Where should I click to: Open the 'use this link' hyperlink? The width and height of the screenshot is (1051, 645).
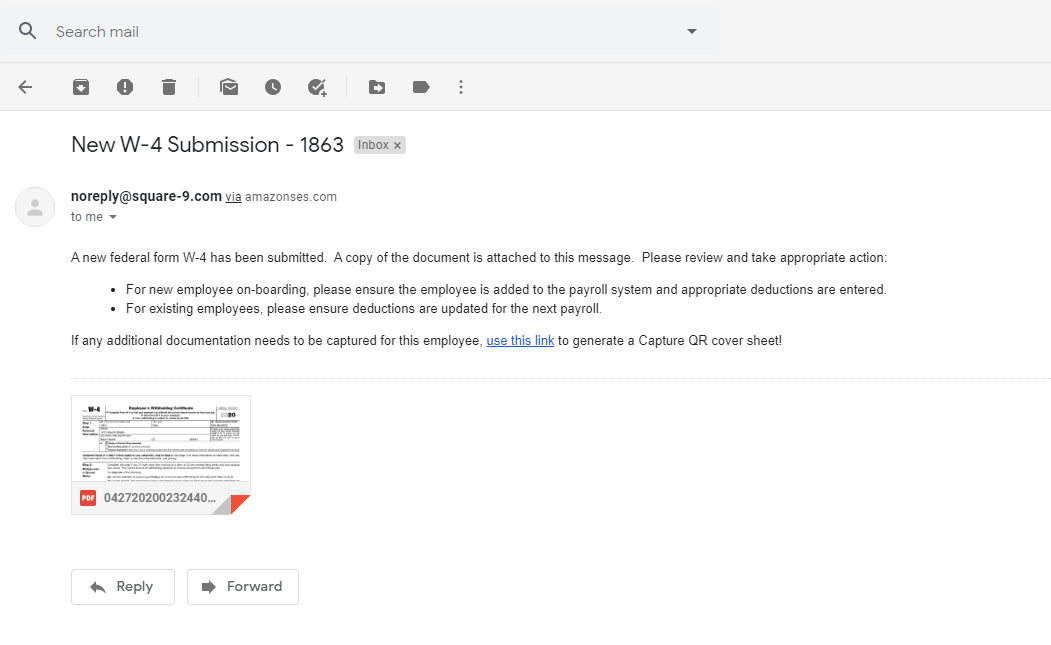point(520,341)
